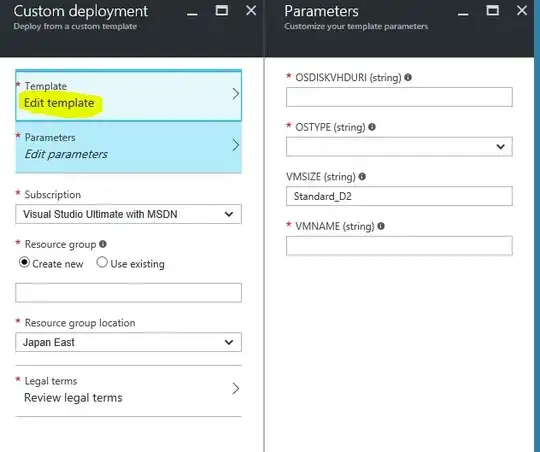This screenshot has width=540, height=452.
Task: Open the Edit template row
Action: pyautogui.click(x=128, y=95)
